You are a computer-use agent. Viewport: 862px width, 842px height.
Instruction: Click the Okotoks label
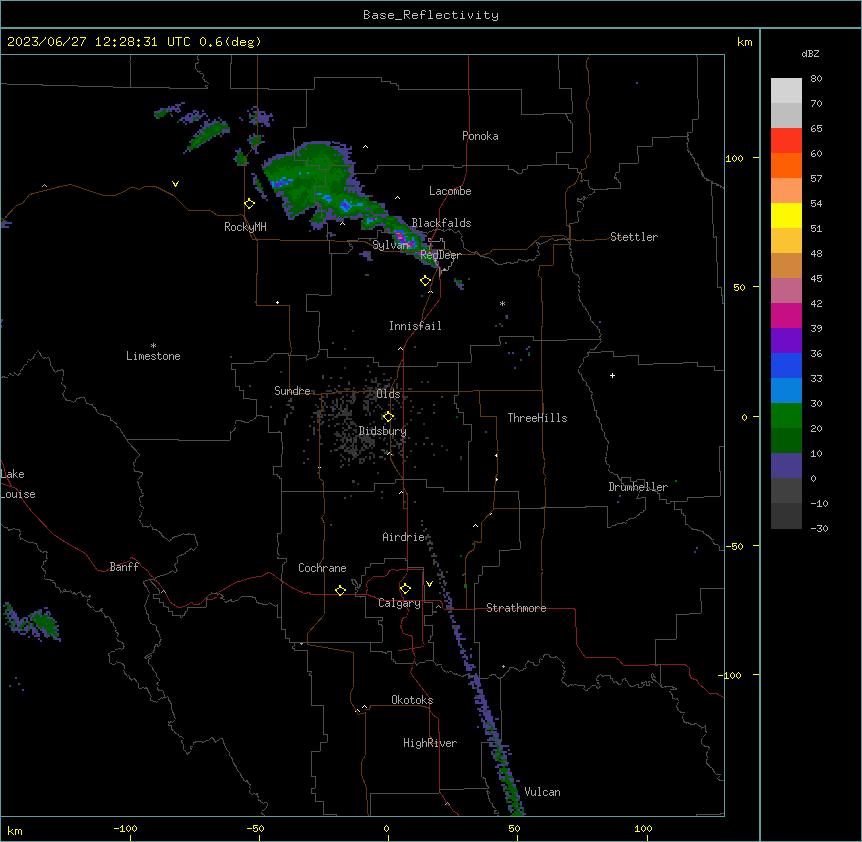(412, 700)
